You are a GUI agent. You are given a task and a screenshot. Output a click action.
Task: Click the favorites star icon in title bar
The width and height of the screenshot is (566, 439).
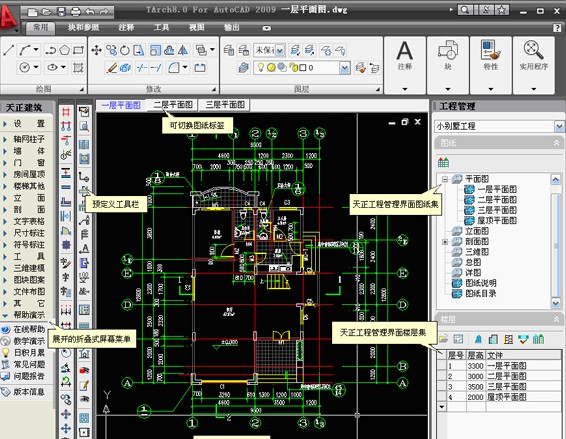click(x=502, y=10)
